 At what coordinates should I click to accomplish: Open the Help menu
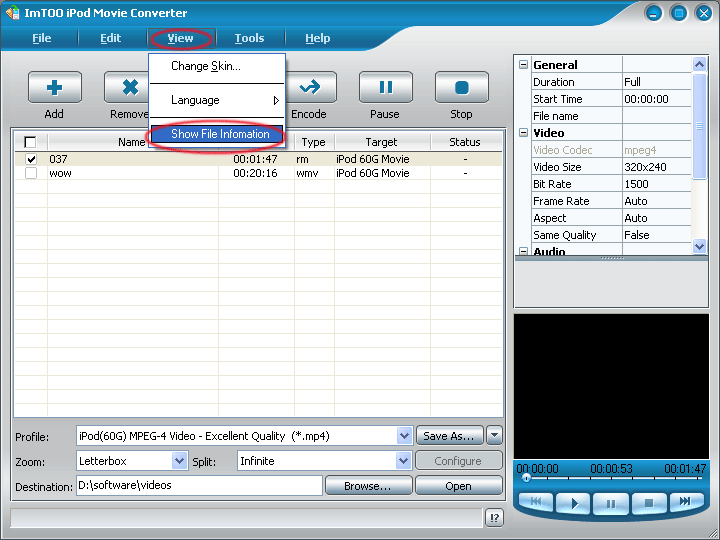tap(318, 38)
